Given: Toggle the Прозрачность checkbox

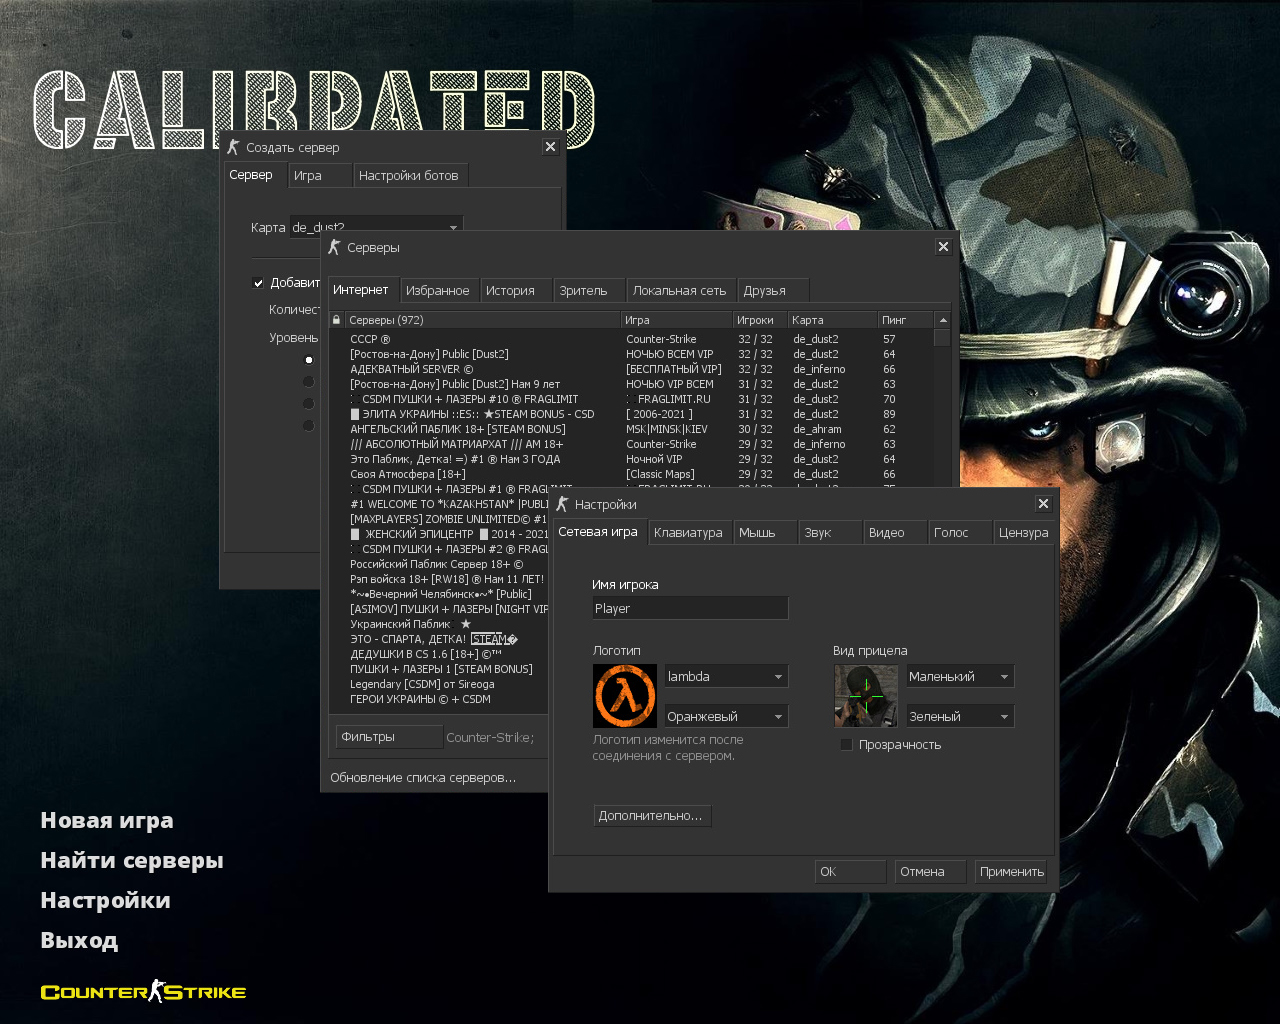Looking at the screenshot, I should point(847,744).
